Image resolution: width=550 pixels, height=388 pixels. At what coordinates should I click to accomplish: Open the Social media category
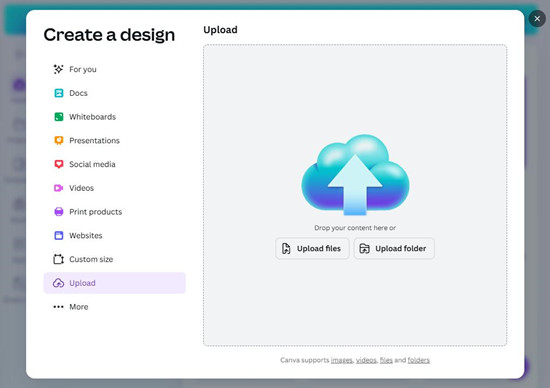click(114, 164)
